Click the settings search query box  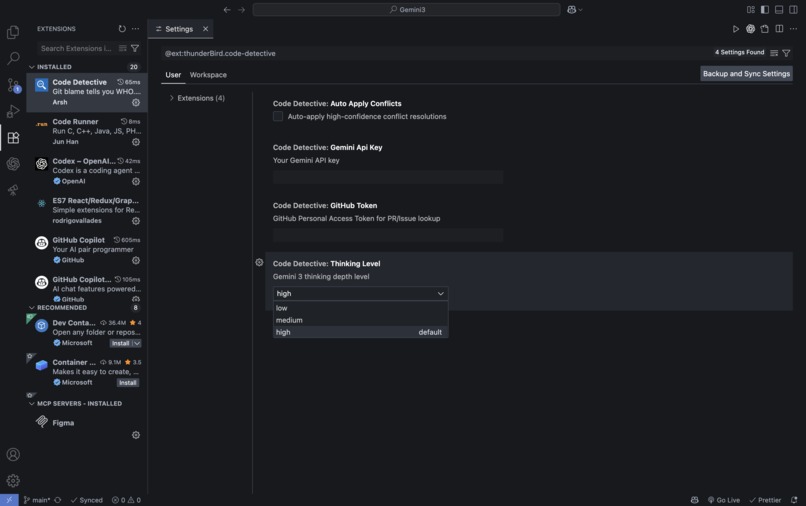[437, 53]
